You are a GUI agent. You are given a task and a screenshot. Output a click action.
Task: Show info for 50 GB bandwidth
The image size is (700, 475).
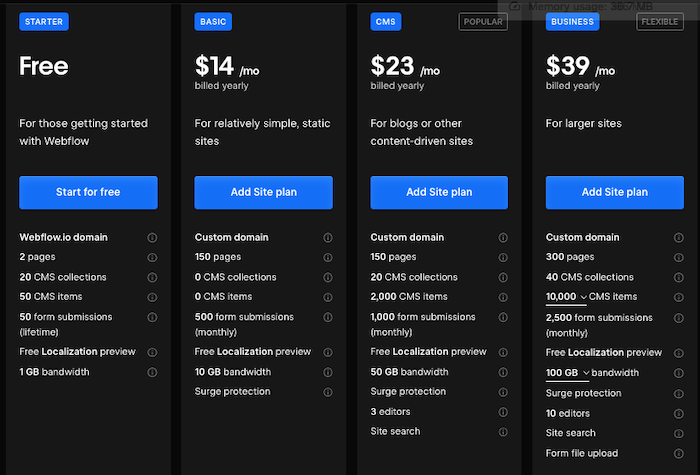tap(503, 372)
